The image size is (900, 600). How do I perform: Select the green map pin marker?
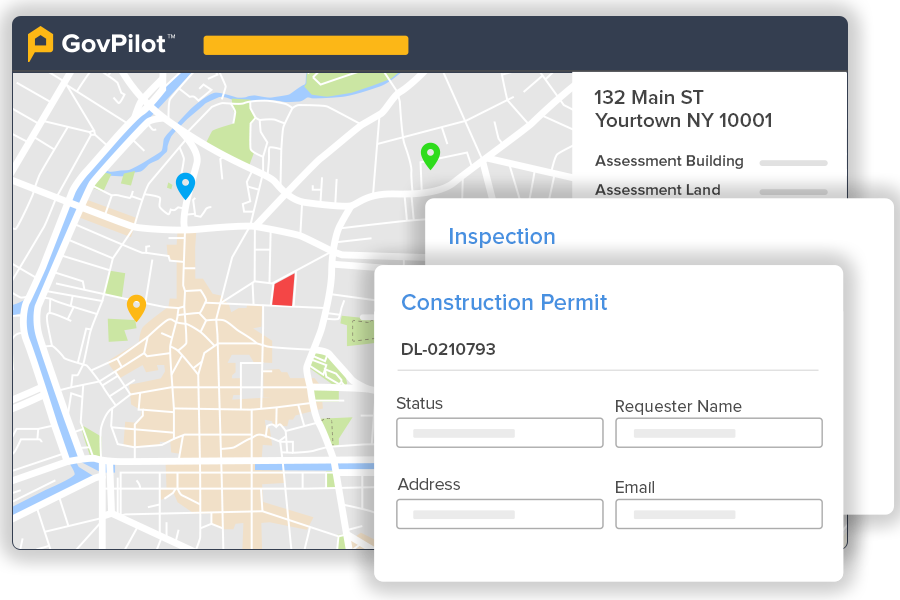coord(430,157)
